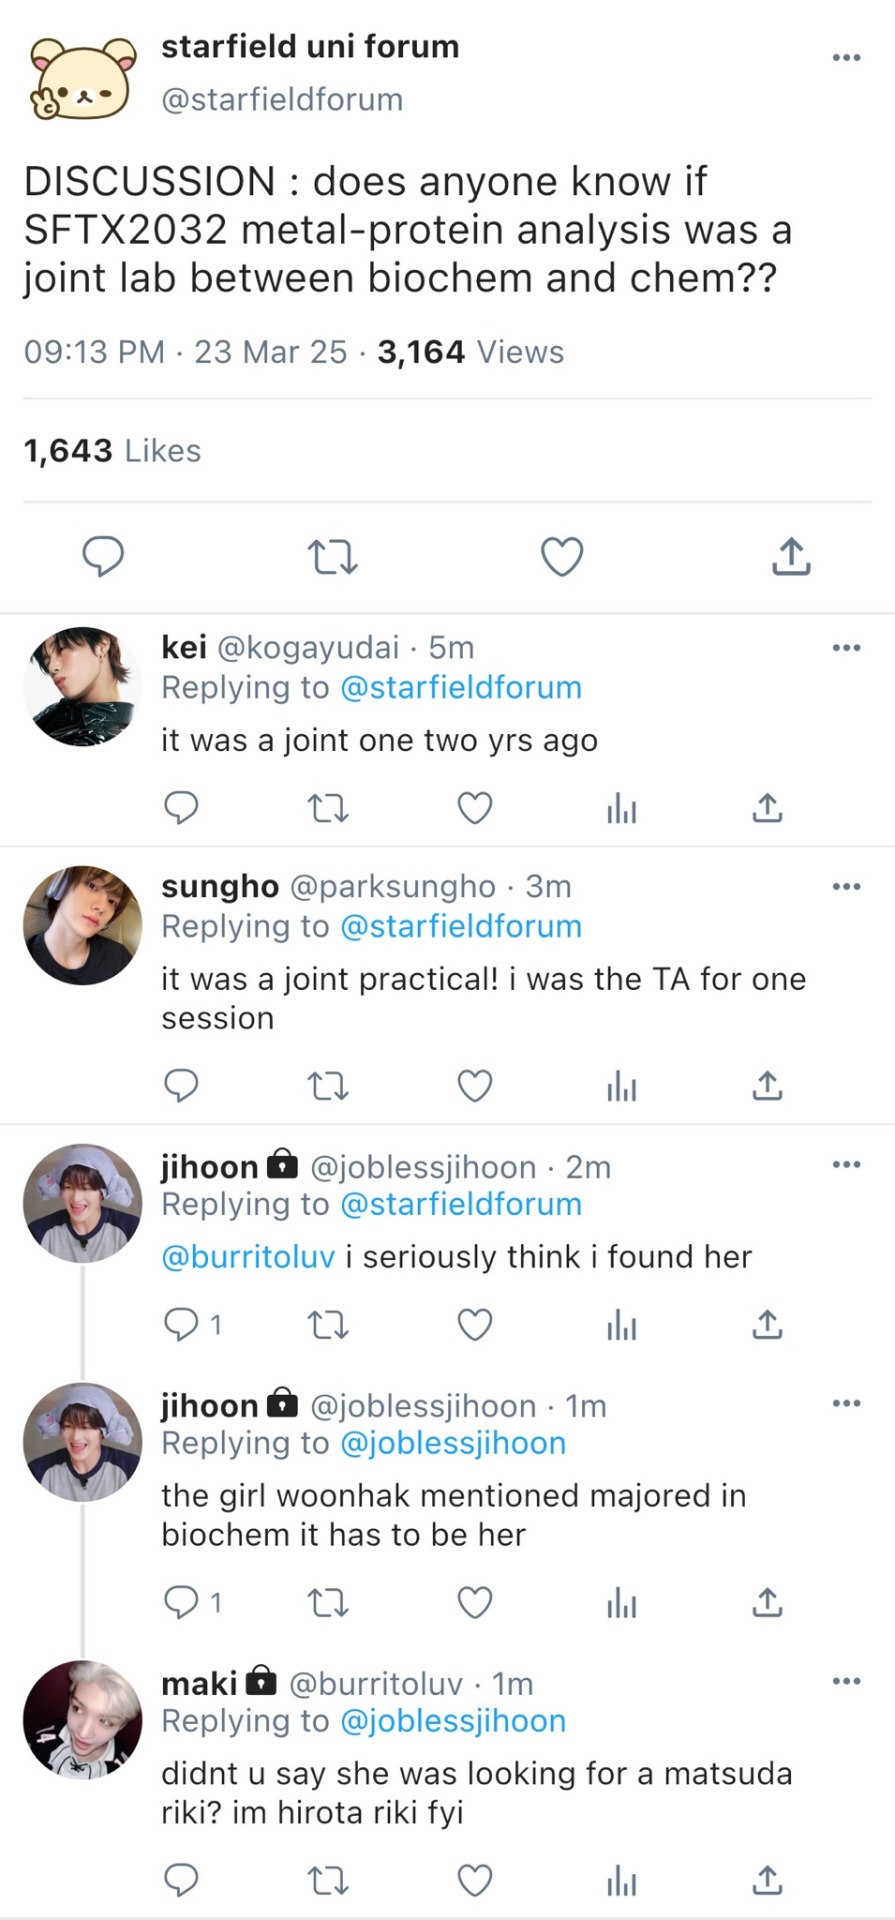Reply to the starfield uni forum tweet
Viewport: 895px width, 1920px height.
point(102,557)
